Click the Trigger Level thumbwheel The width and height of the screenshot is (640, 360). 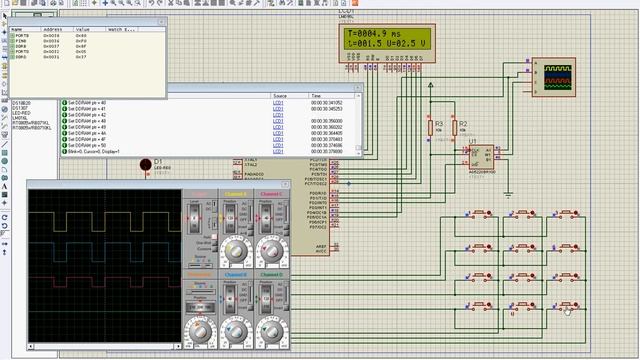click(x=194, y=218)
